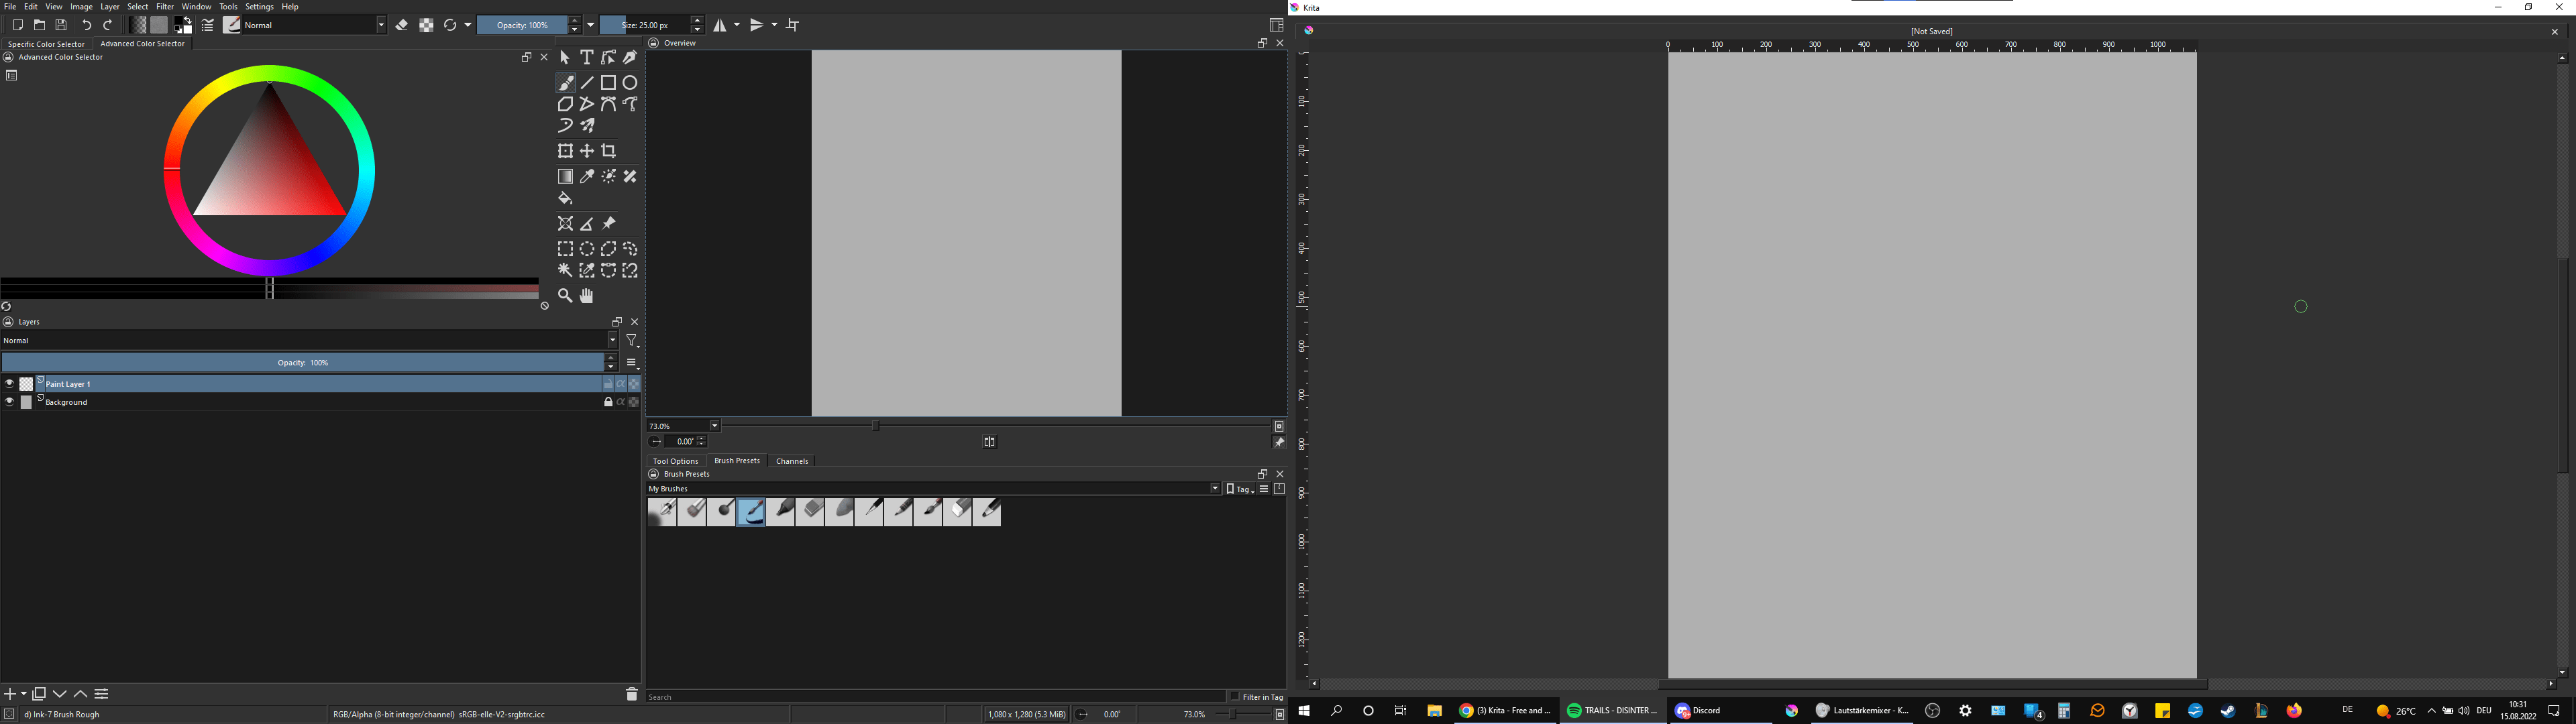This screenshot has width=2576, height=724.
Task: Switch to the Channels tab
Action: point(791,461)
